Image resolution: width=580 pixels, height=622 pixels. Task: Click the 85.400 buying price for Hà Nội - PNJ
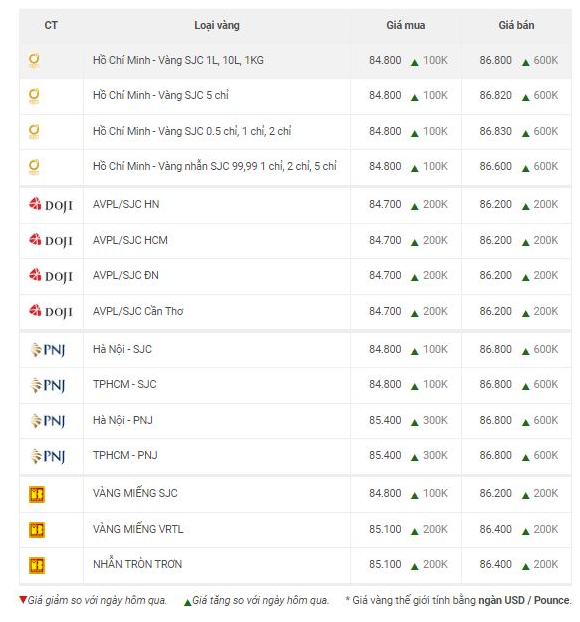click(385, 420)
